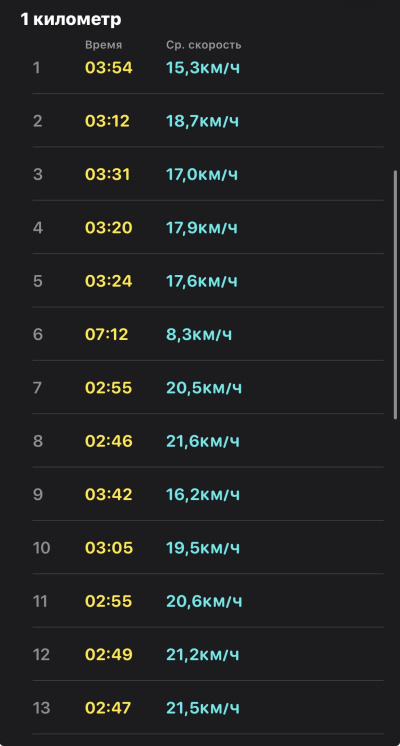This screenshot has width=400, height=746.
Task: Select time 02:49 in split 12
Action: click(x=109, y=655)
